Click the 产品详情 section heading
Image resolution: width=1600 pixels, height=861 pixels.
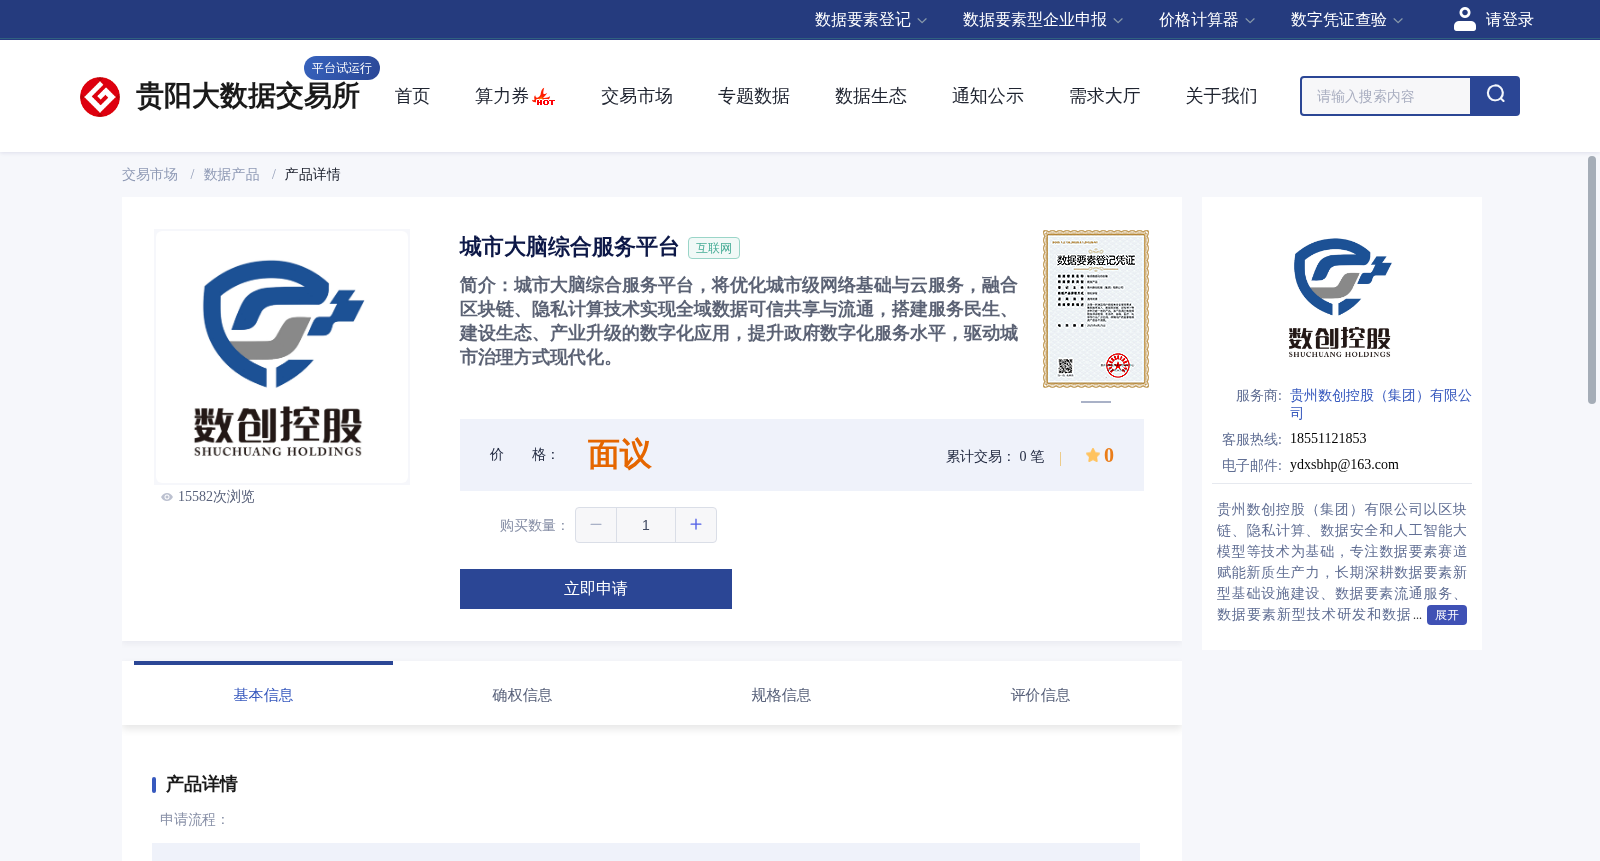tap(201, 784)
